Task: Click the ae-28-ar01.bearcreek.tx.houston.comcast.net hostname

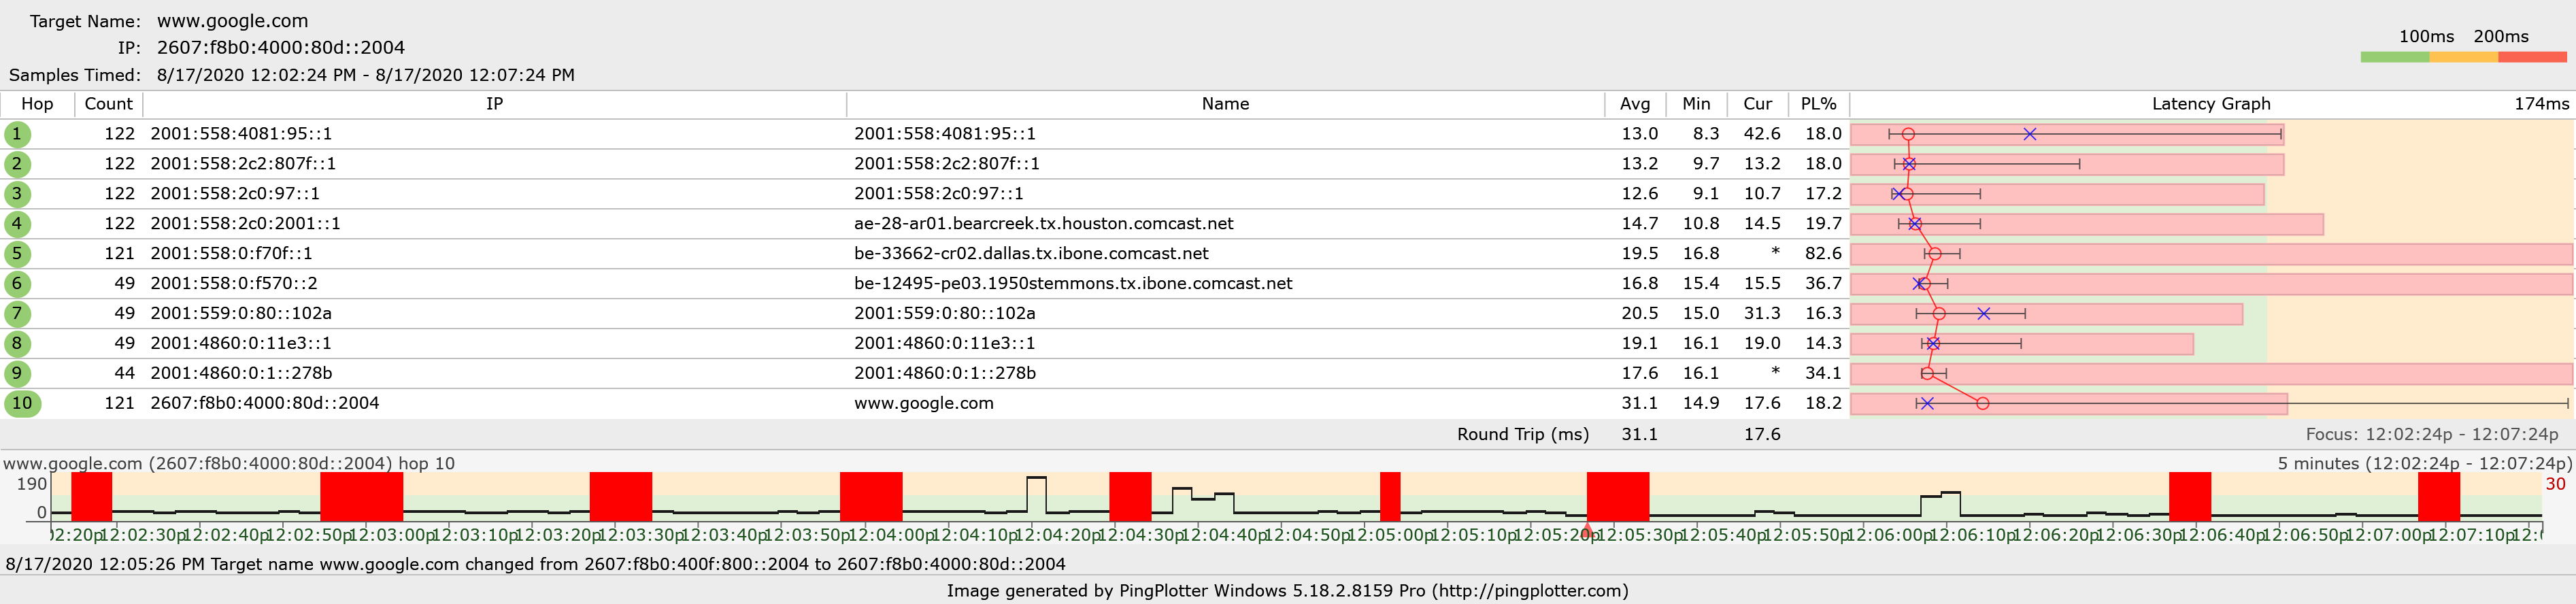Action: [1043, 224]
